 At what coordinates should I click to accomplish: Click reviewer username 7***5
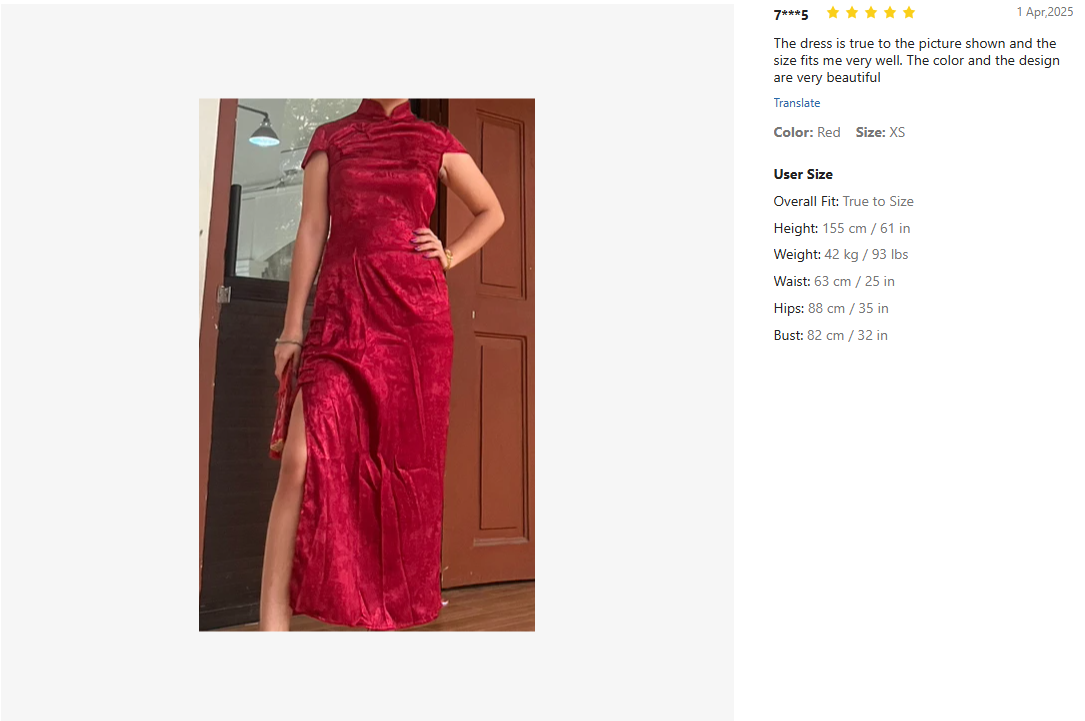pyautogui.click(x=791, y=14)
